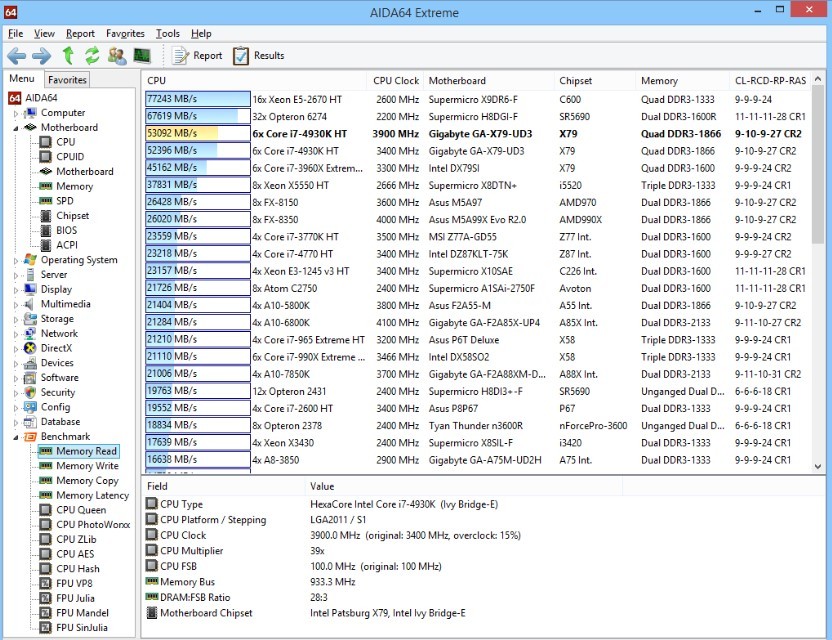This screenshot has width=832, height=640.
Task: Click the Forward arrow in the toolbar
Action: point(41,56)
